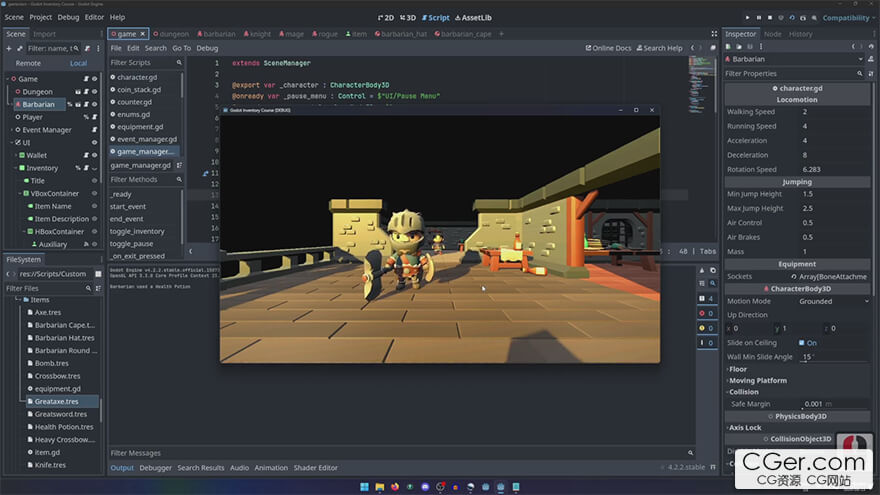Viewport: 880px width, 495px height.
Task: Open the Compatibility renderer dropdown
Action: 849,18
